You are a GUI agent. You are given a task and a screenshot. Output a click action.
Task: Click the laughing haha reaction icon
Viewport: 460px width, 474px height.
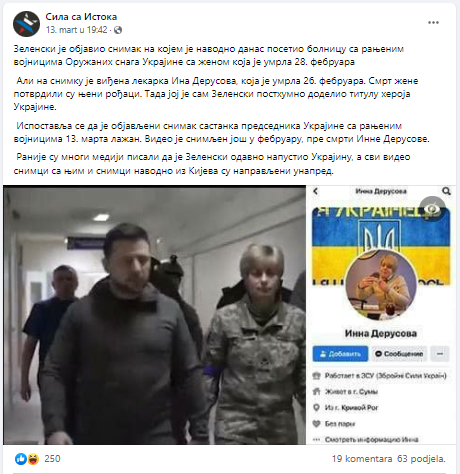coord(33,459)
